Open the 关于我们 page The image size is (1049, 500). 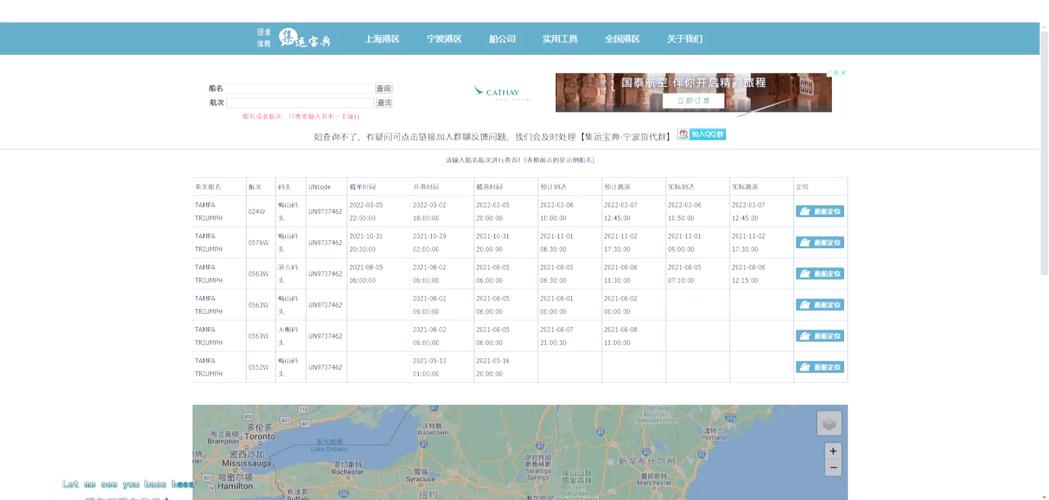tap(684, 39)
